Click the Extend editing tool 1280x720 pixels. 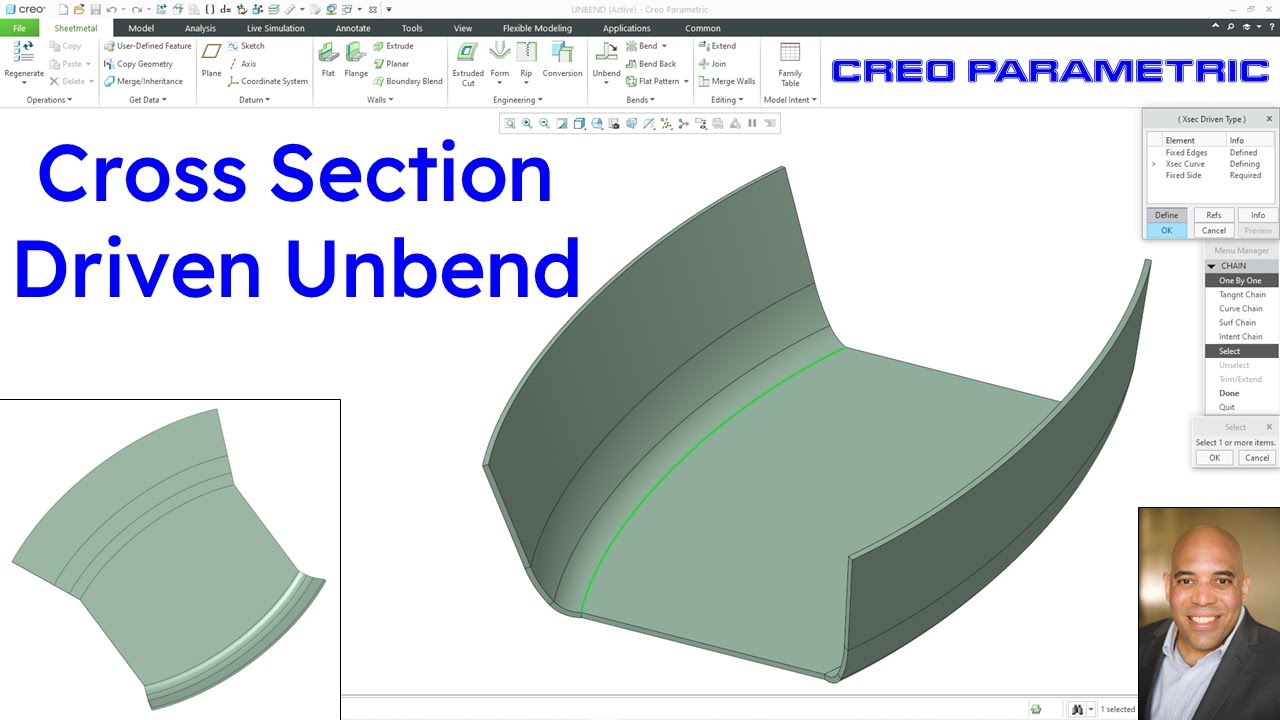[x=717, y=46]
